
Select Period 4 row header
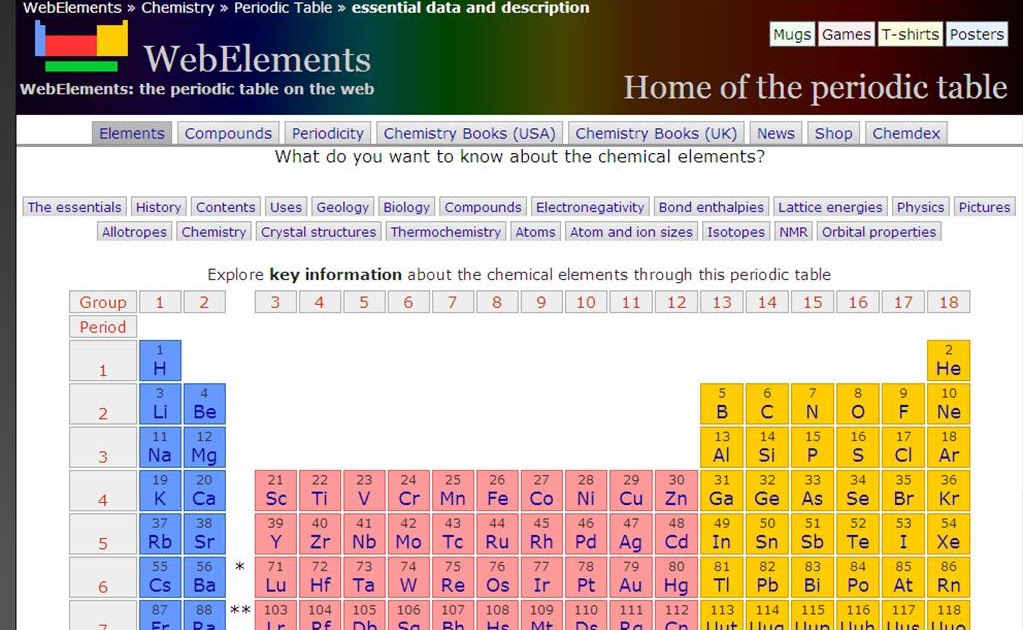pyautogui.click(x=102, y=490)
